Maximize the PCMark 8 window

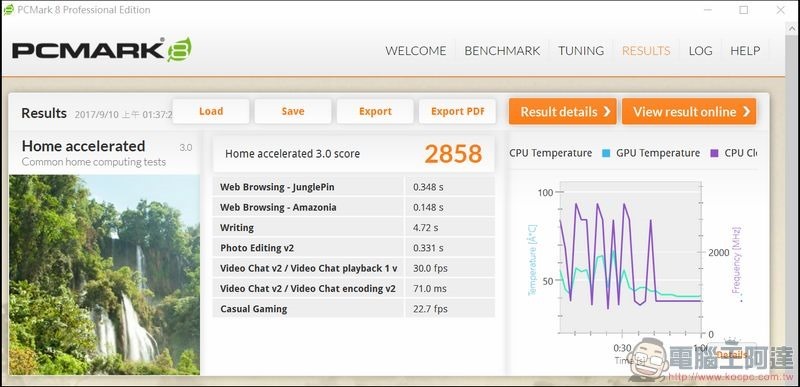pos(744,10)
